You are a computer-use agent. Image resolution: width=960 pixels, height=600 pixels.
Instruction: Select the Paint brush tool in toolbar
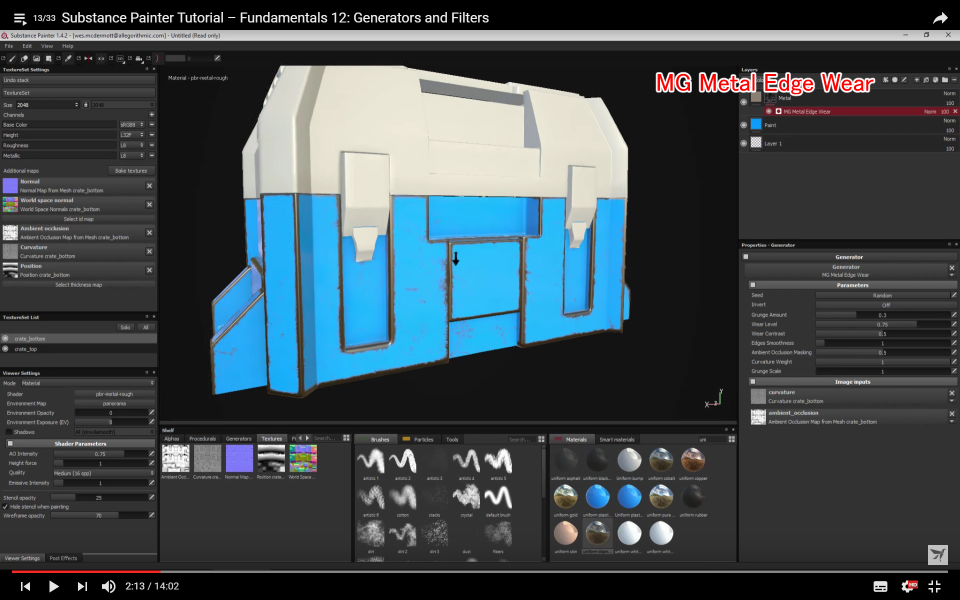pos(12,58)
